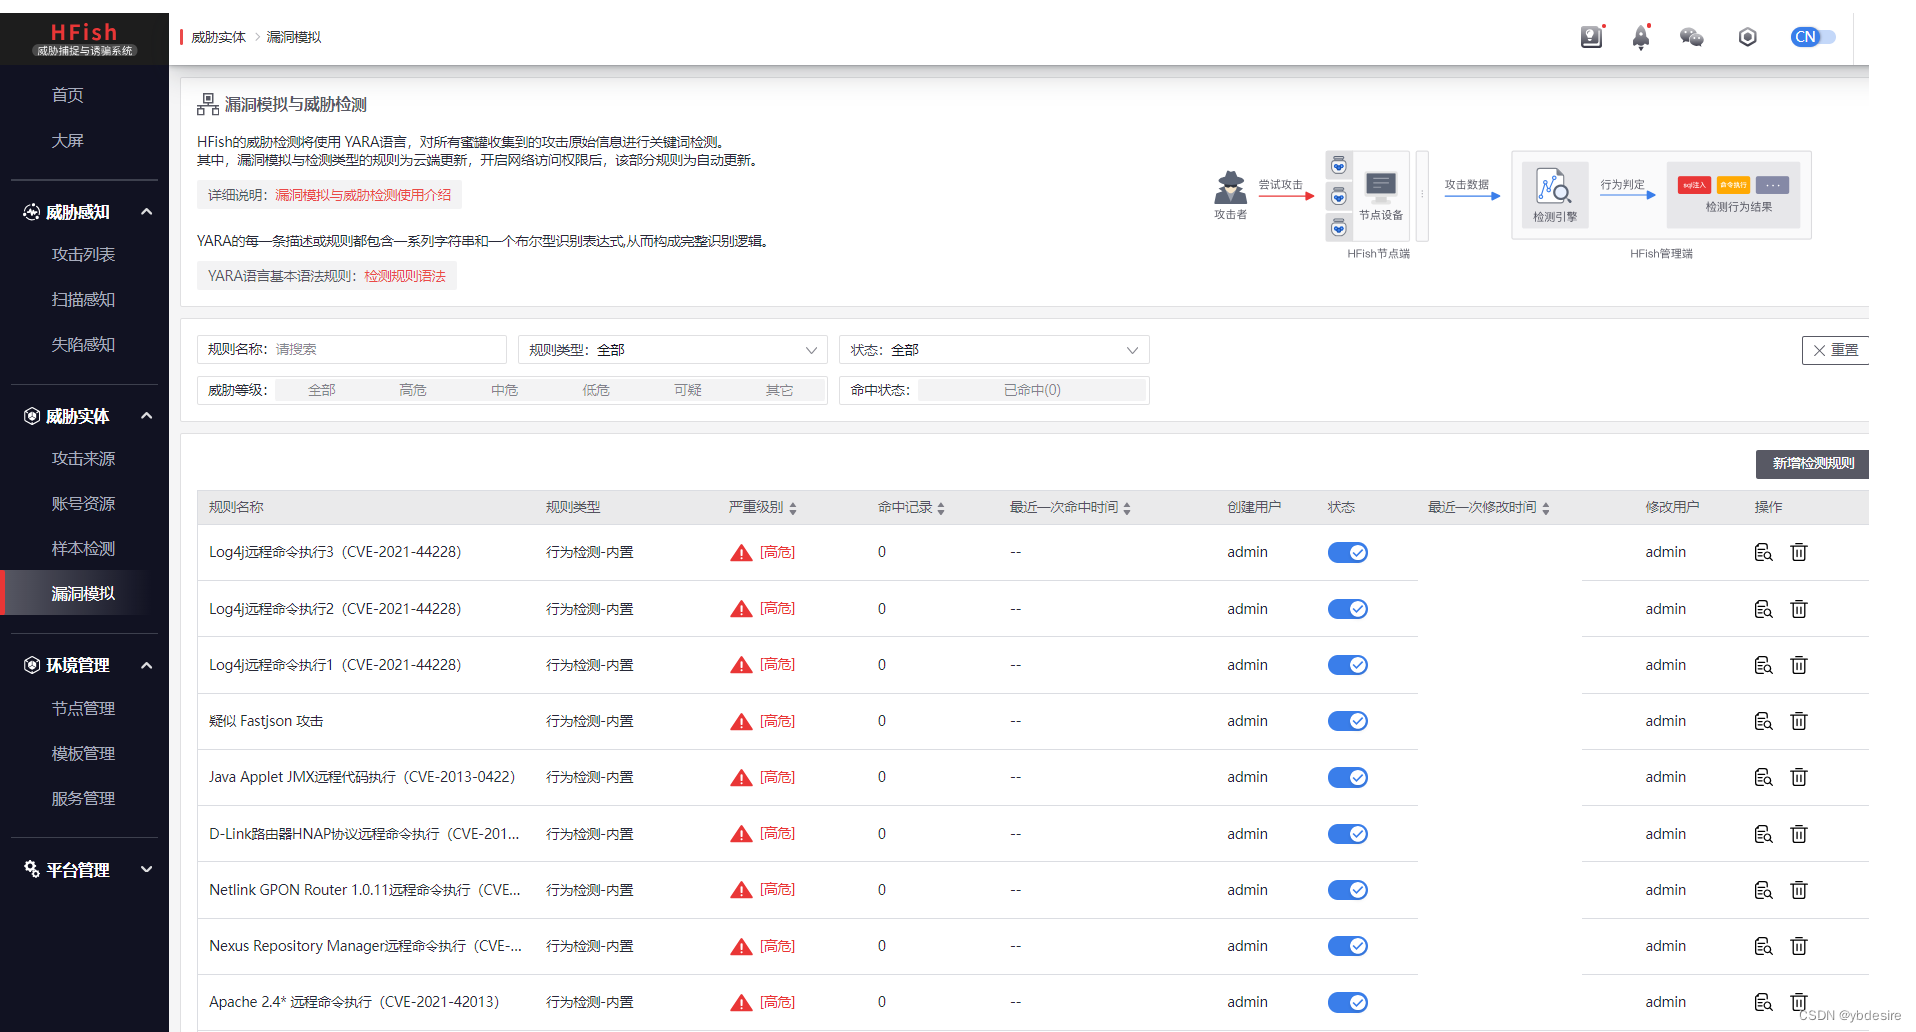Click the 新增检测规则 button
1916x1032 pixels.
click(x=1812, y=464)
